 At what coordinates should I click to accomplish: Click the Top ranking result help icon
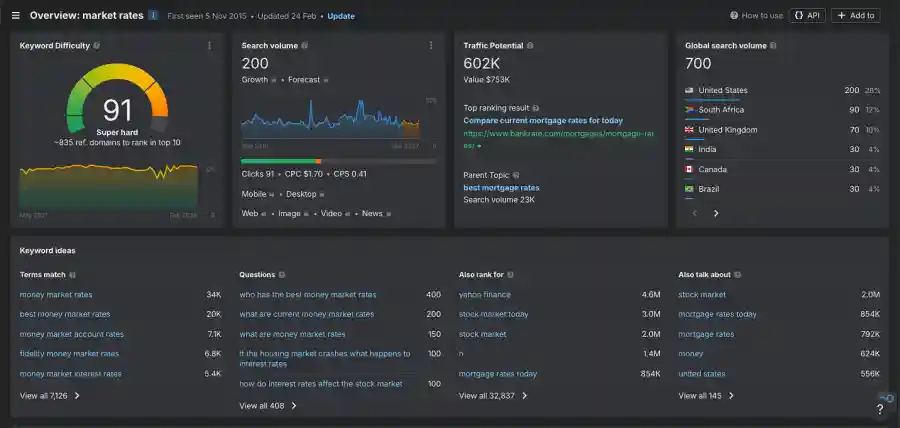[536, 108]
